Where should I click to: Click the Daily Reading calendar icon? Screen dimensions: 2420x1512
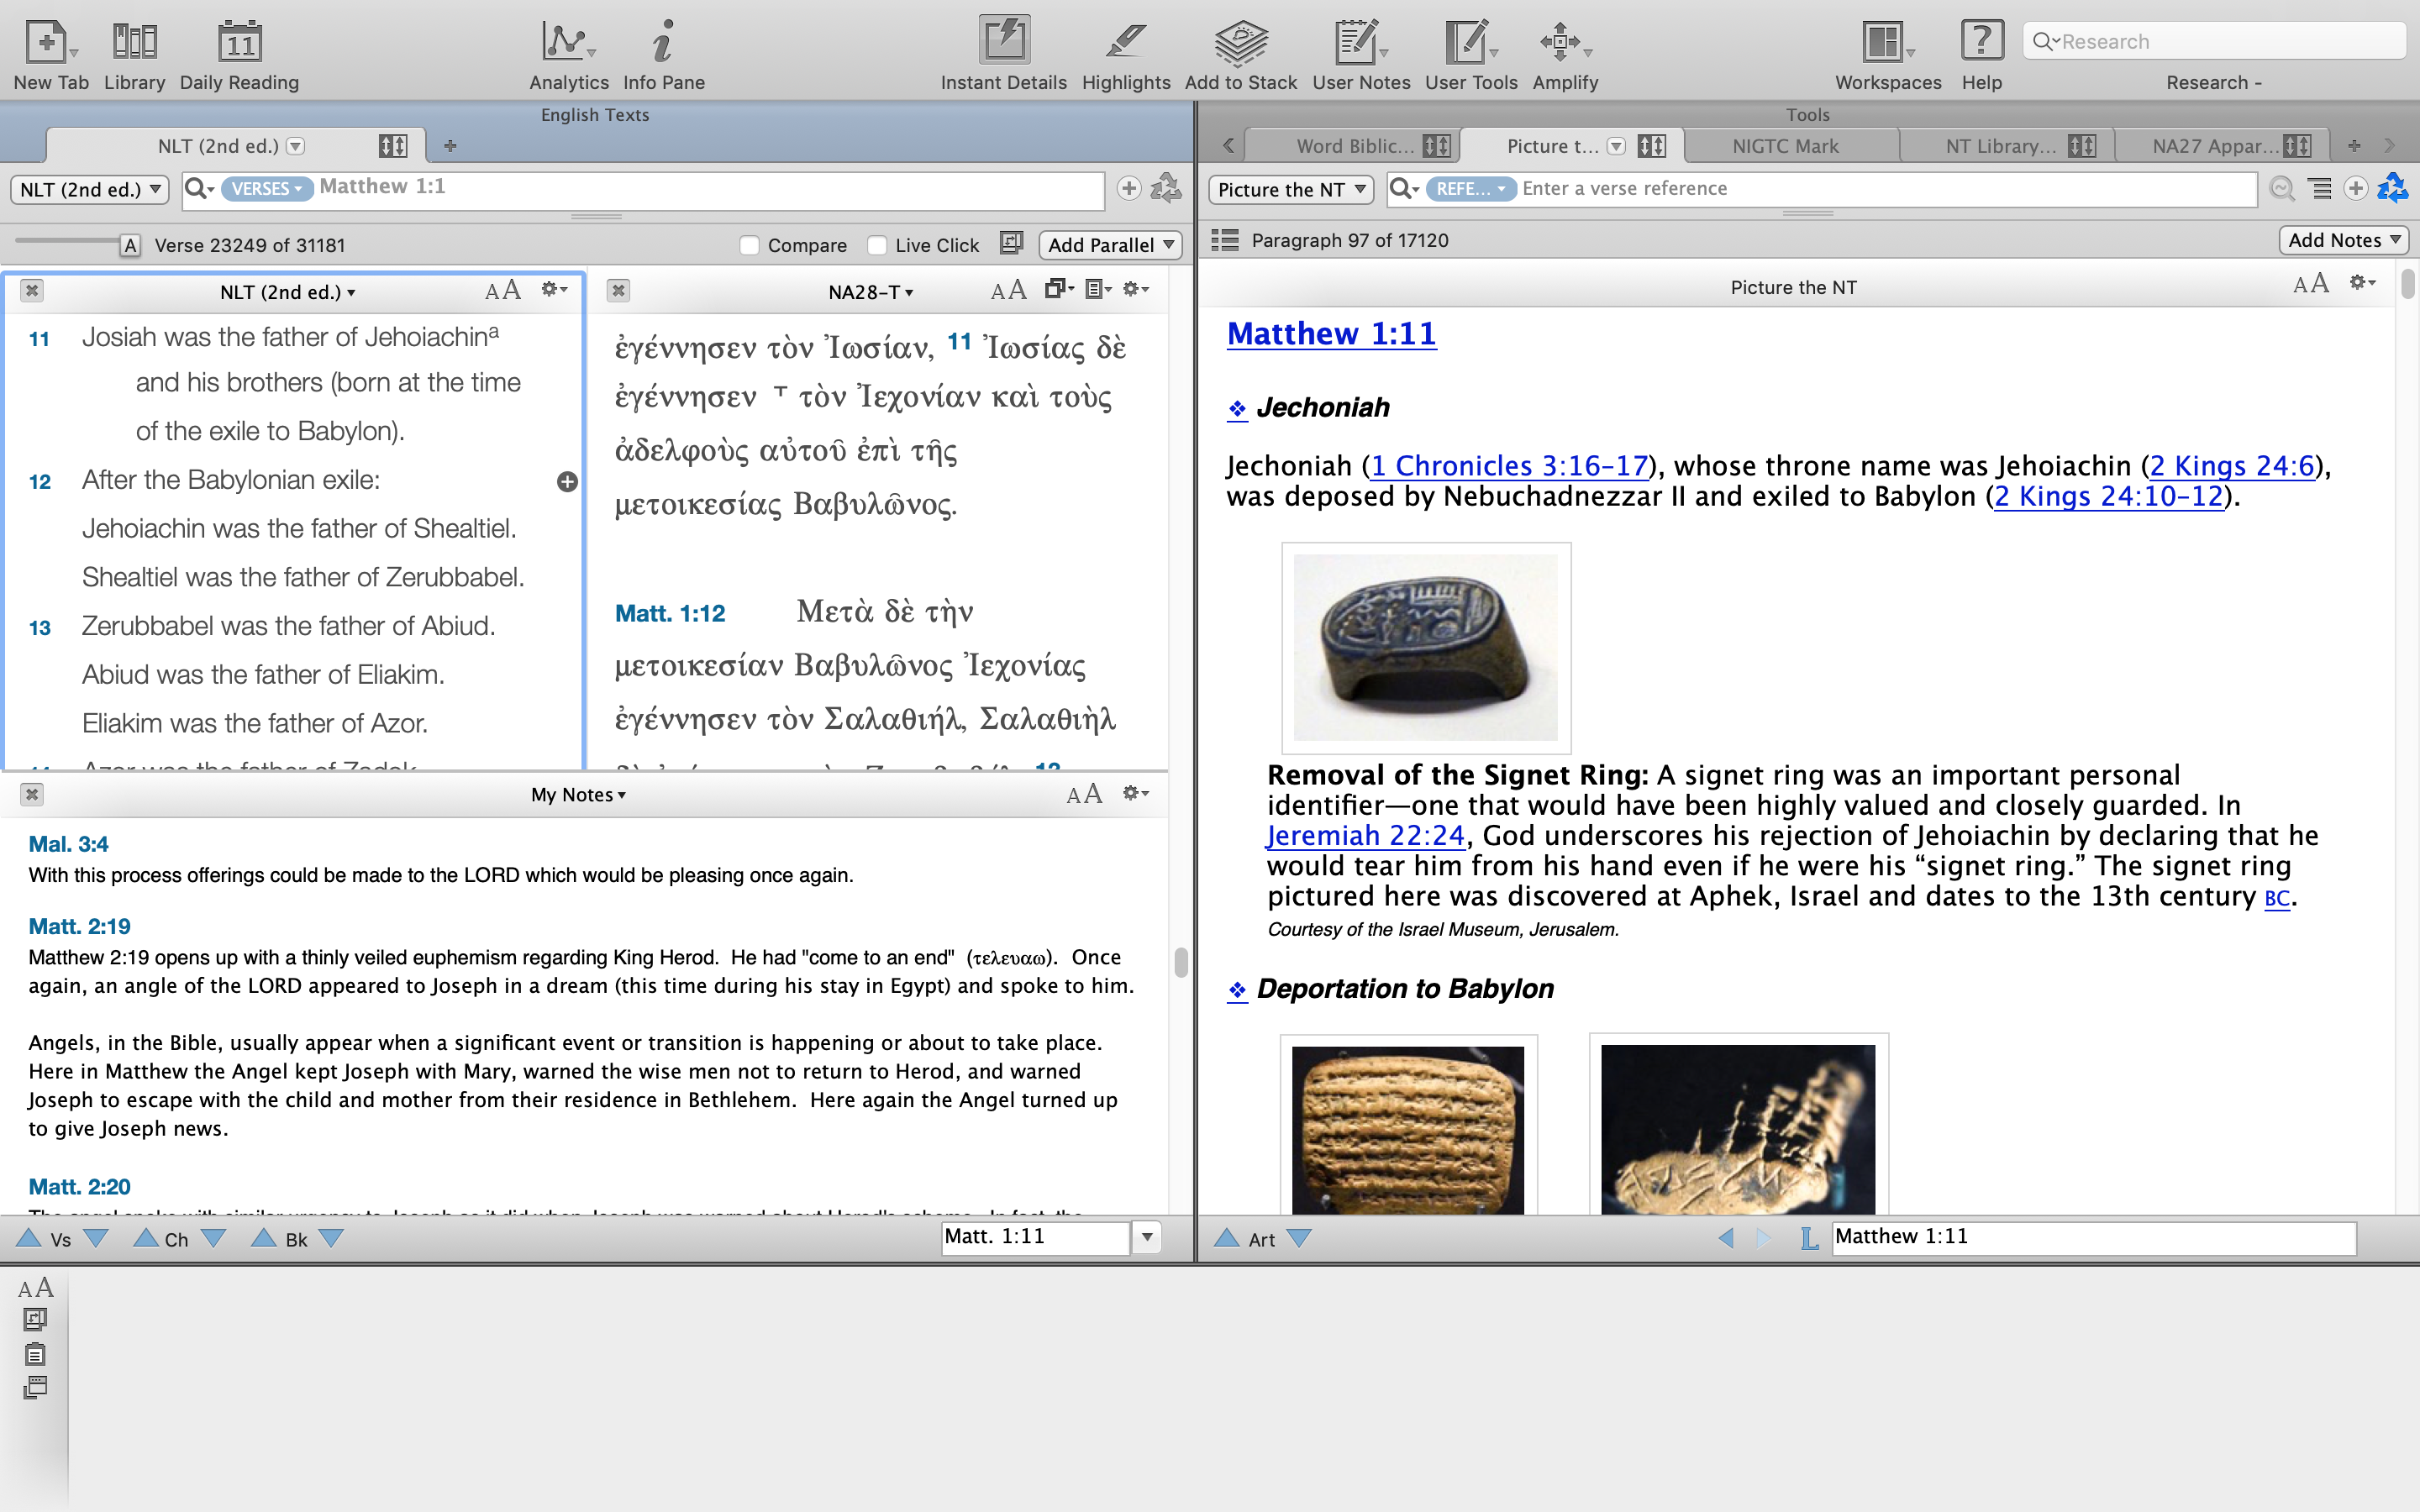tap(239, 42)
